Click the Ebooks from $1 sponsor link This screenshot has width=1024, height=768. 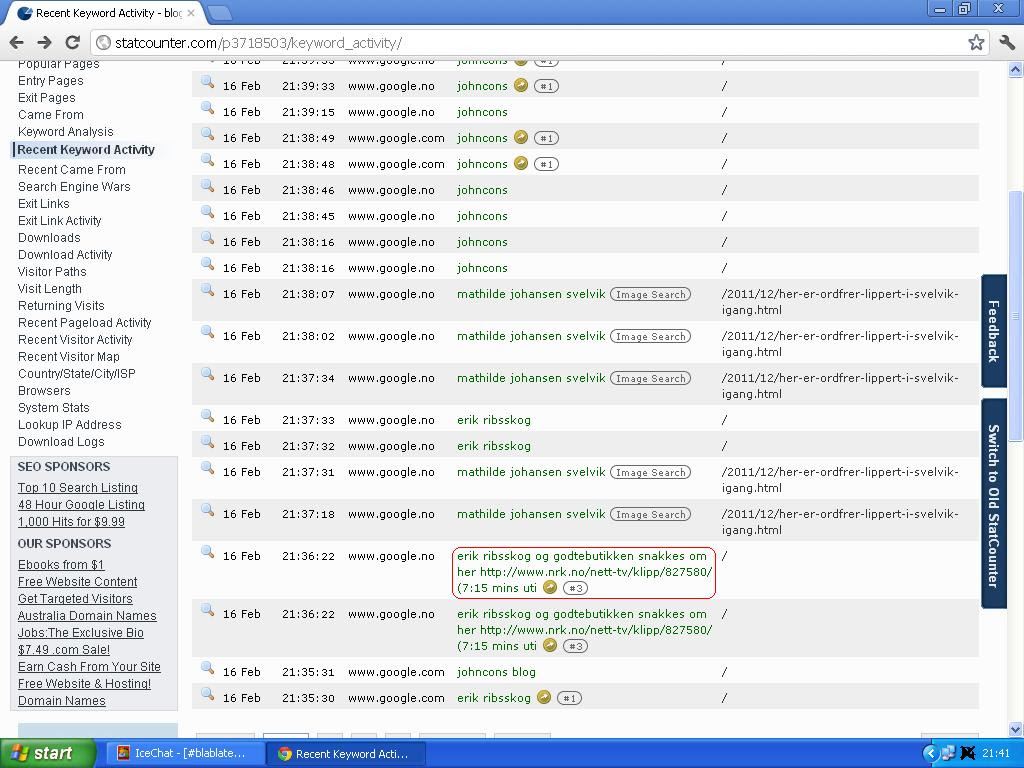61,565
